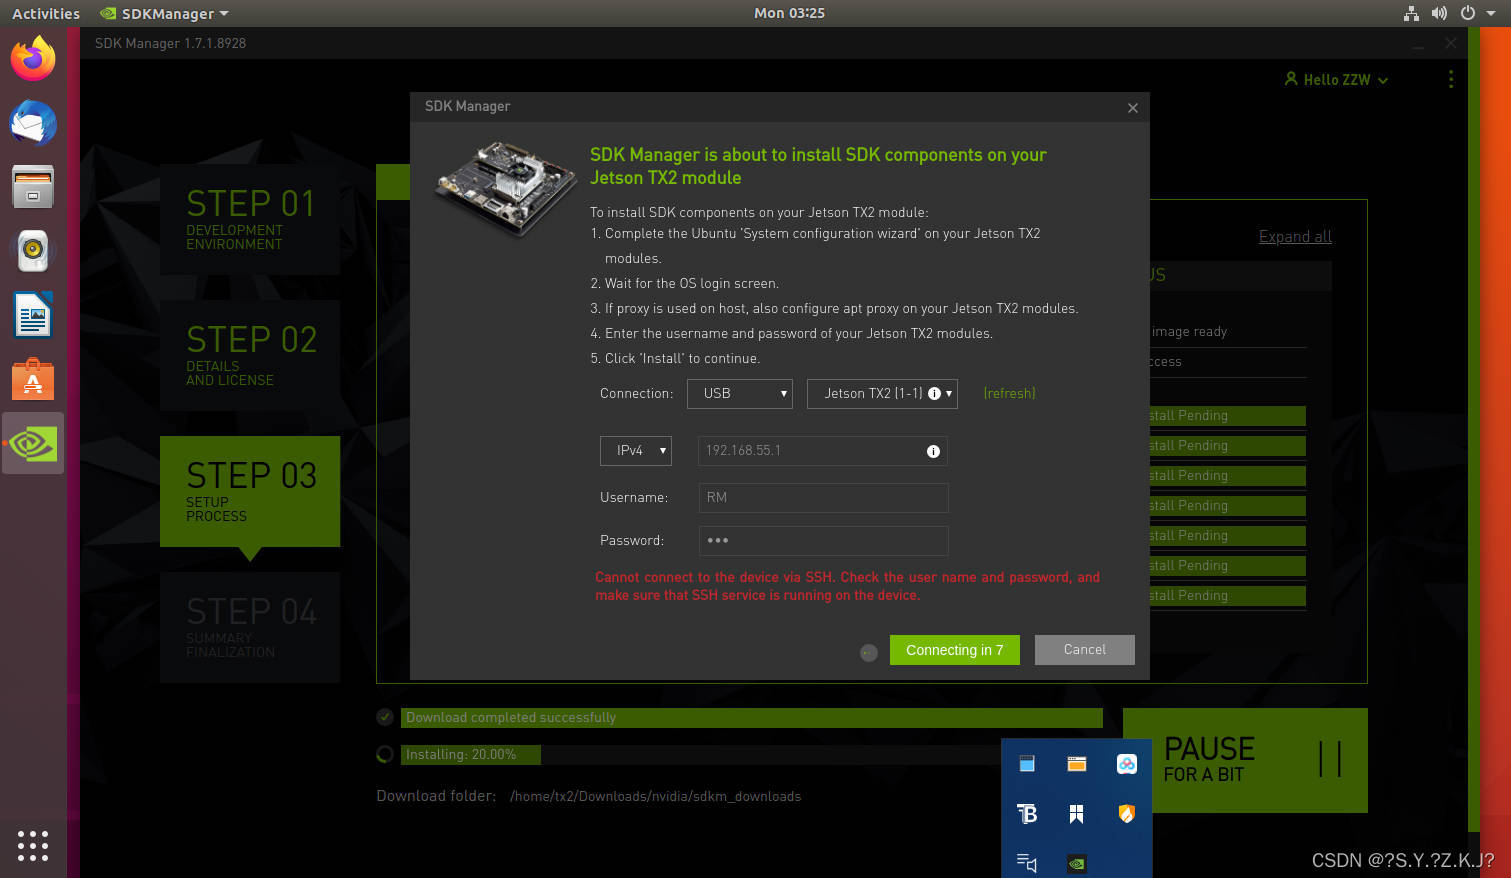Open the Connection USB dropdown
Viewport: 1511px width, 878px height.
740,394
